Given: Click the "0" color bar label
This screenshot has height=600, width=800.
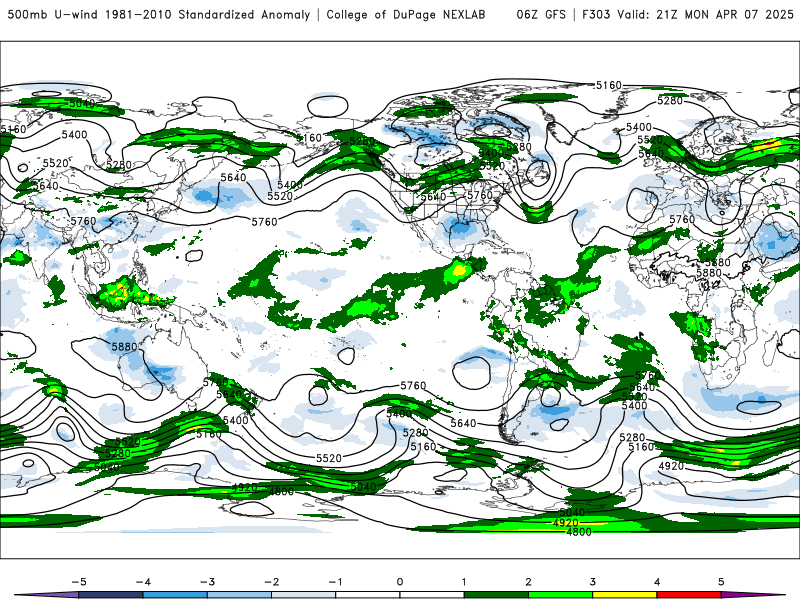Looking at the screenshot, I should pos(400,582).
